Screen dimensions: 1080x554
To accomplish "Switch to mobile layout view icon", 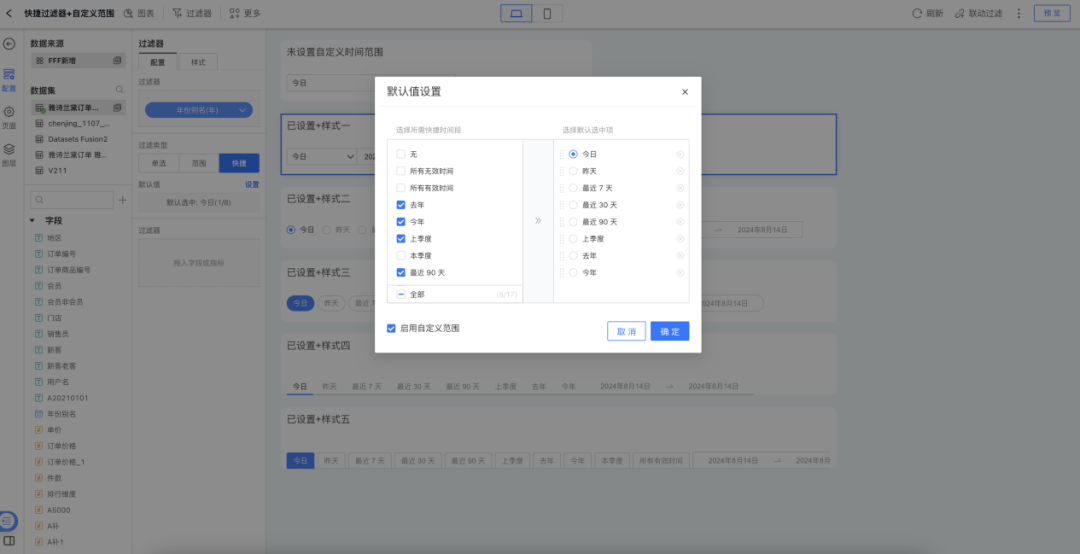I will click(x=547, y=13).
